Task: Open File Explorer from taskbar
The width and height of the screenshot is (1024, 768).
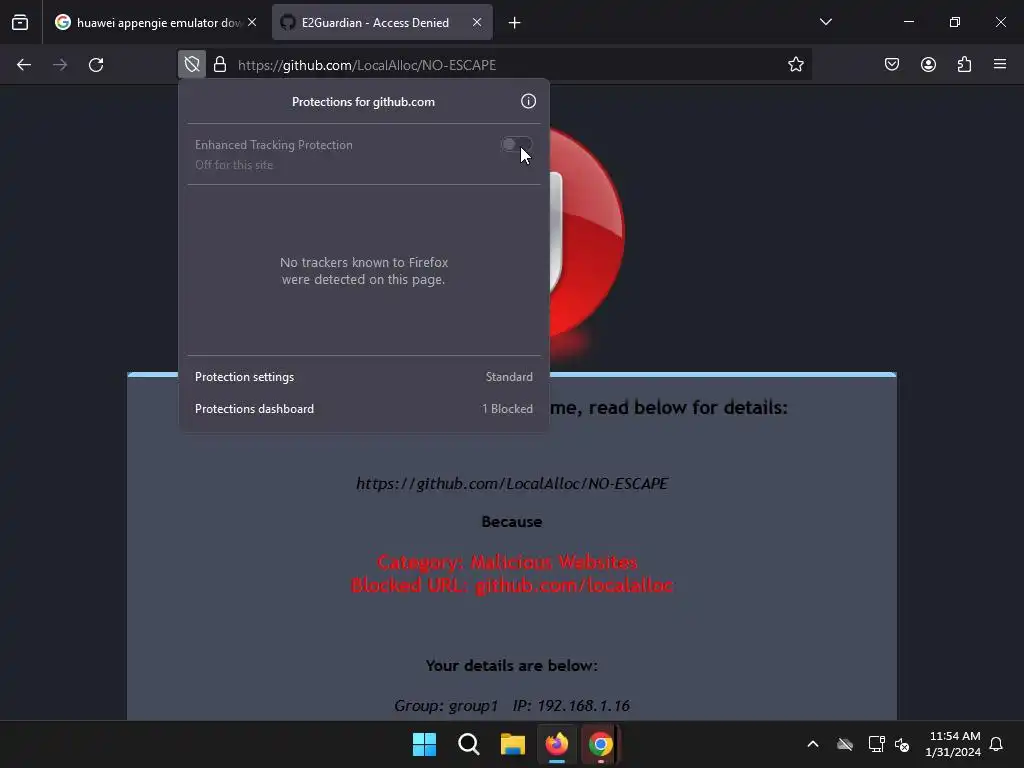Action: pos(513,744)
